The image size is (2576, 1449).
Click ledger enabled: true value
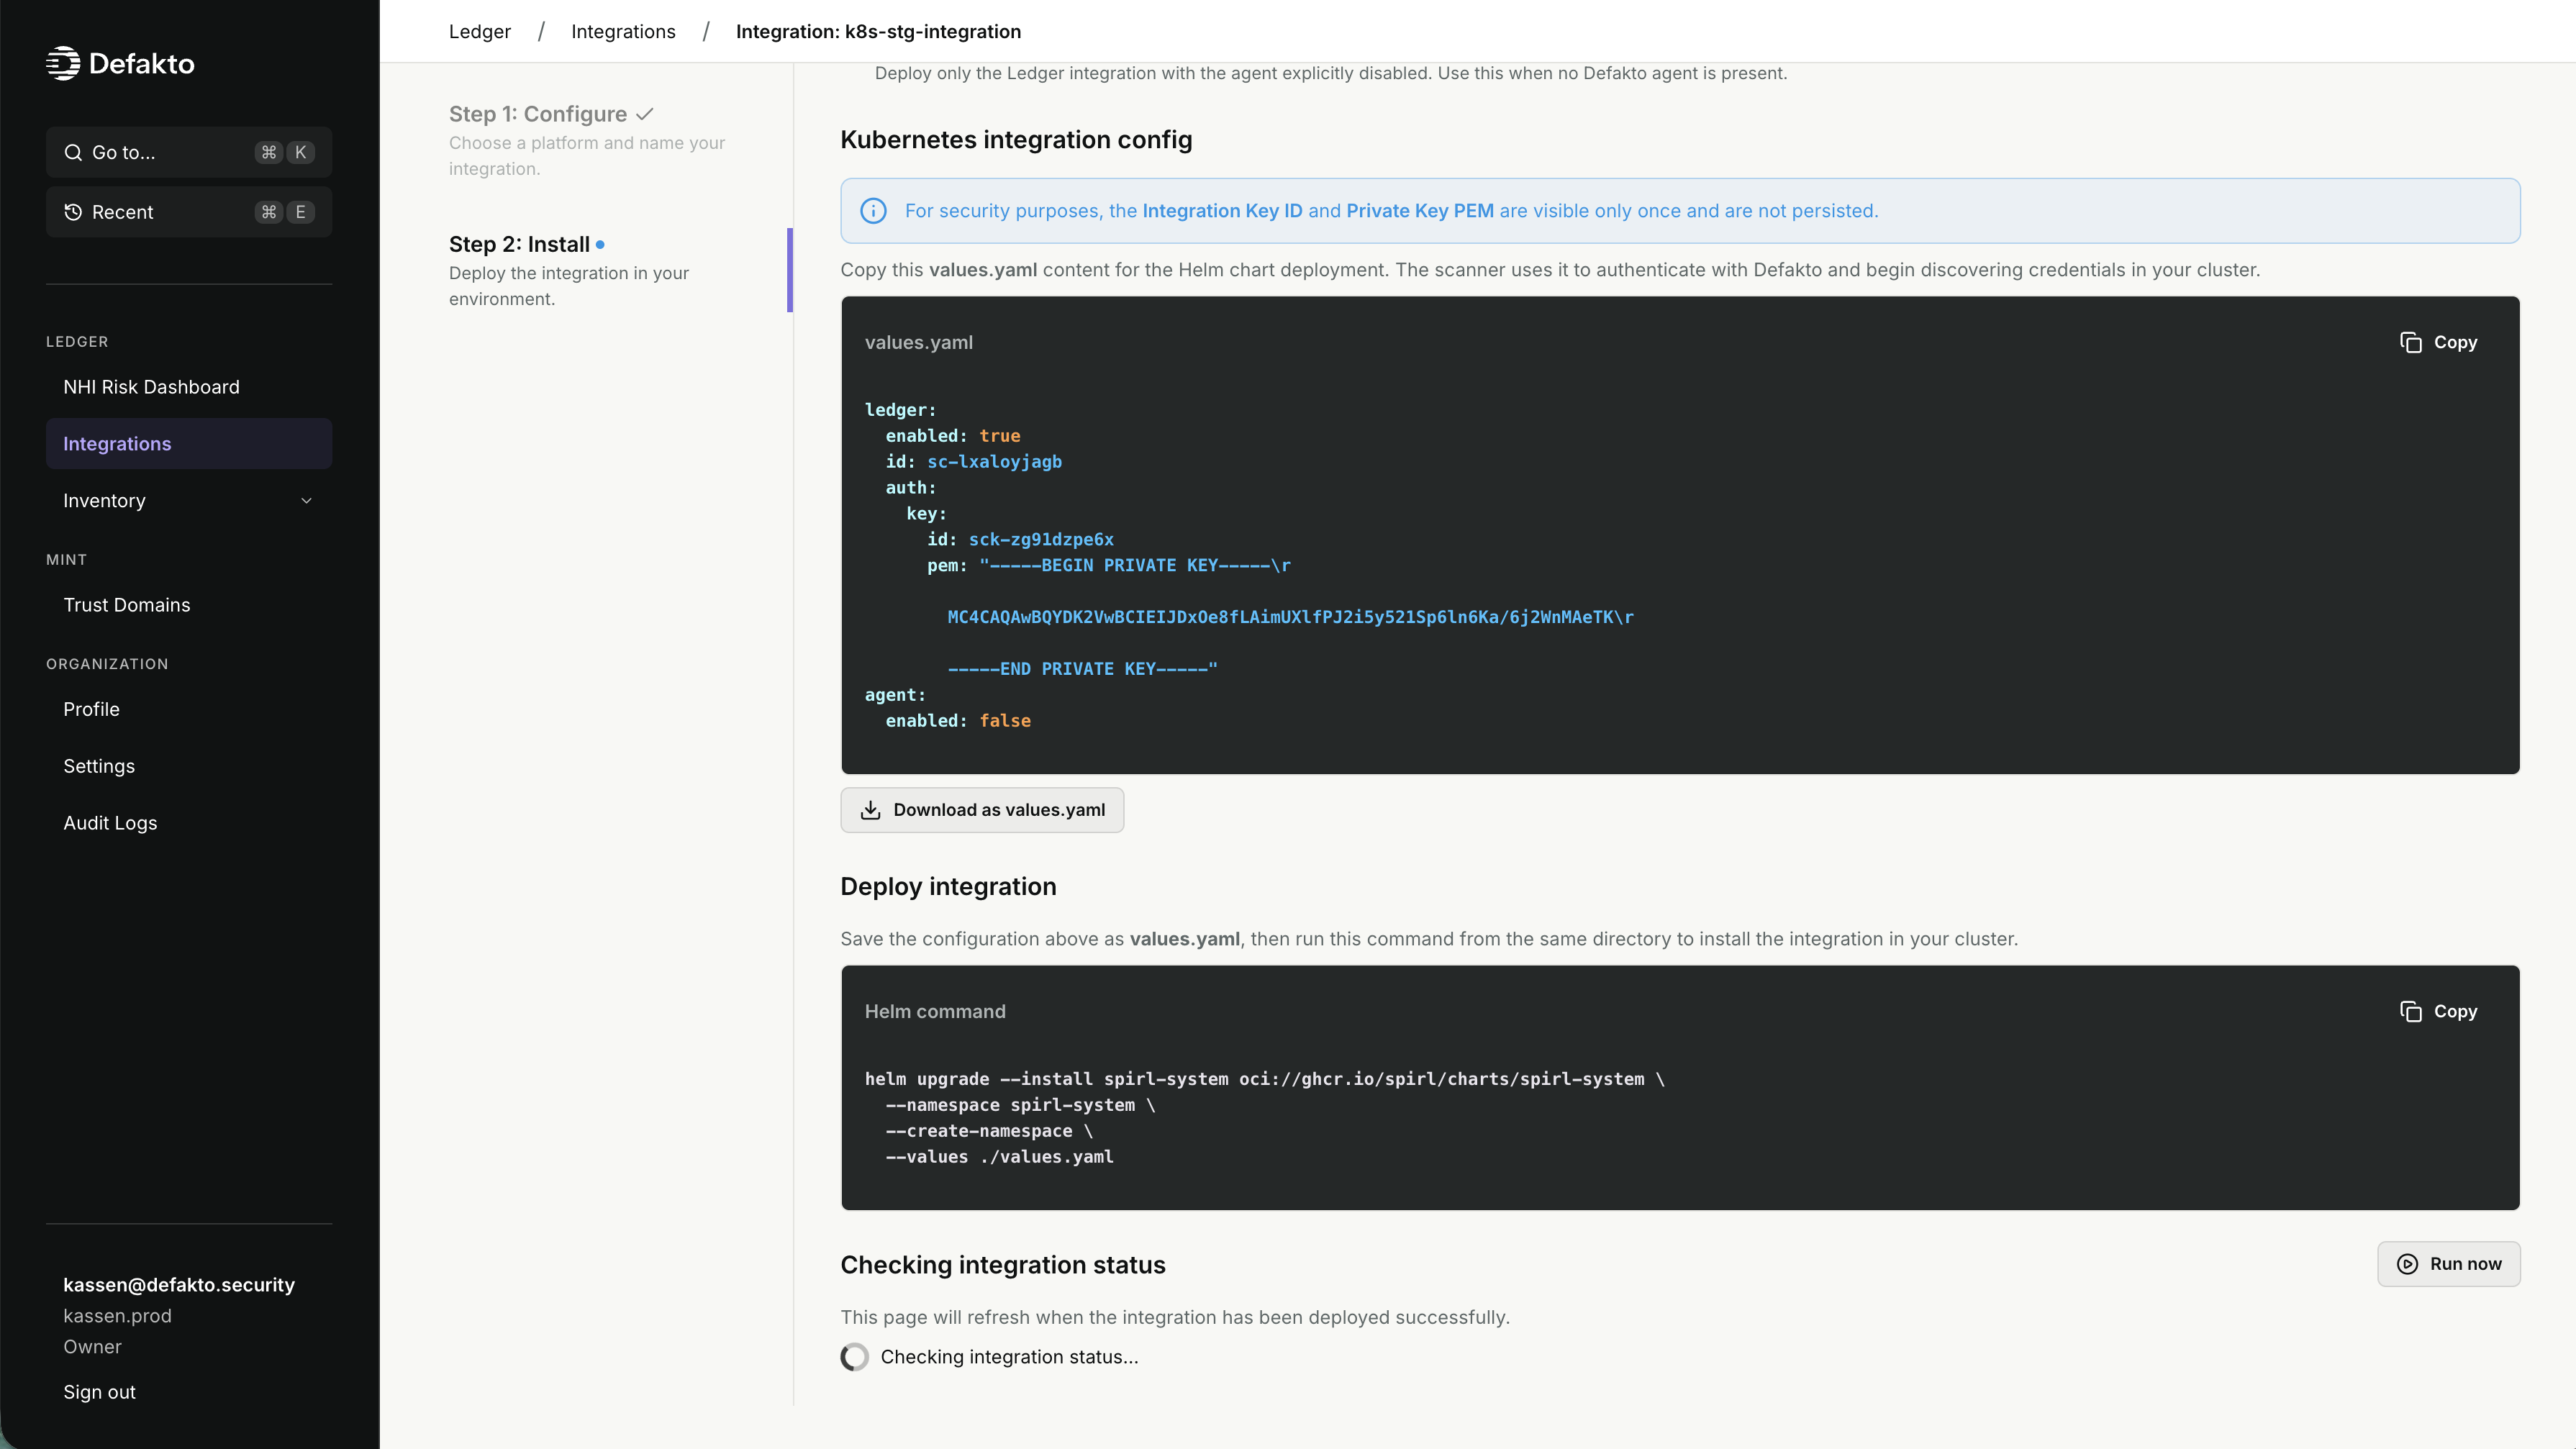(x=1000, y=436)
